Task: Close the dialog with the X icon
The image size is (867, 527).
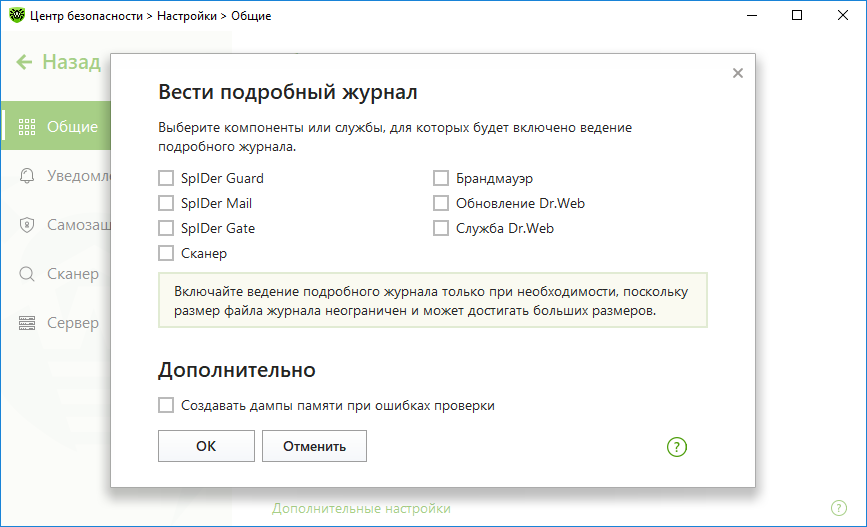Action: [x=738, y=73]
